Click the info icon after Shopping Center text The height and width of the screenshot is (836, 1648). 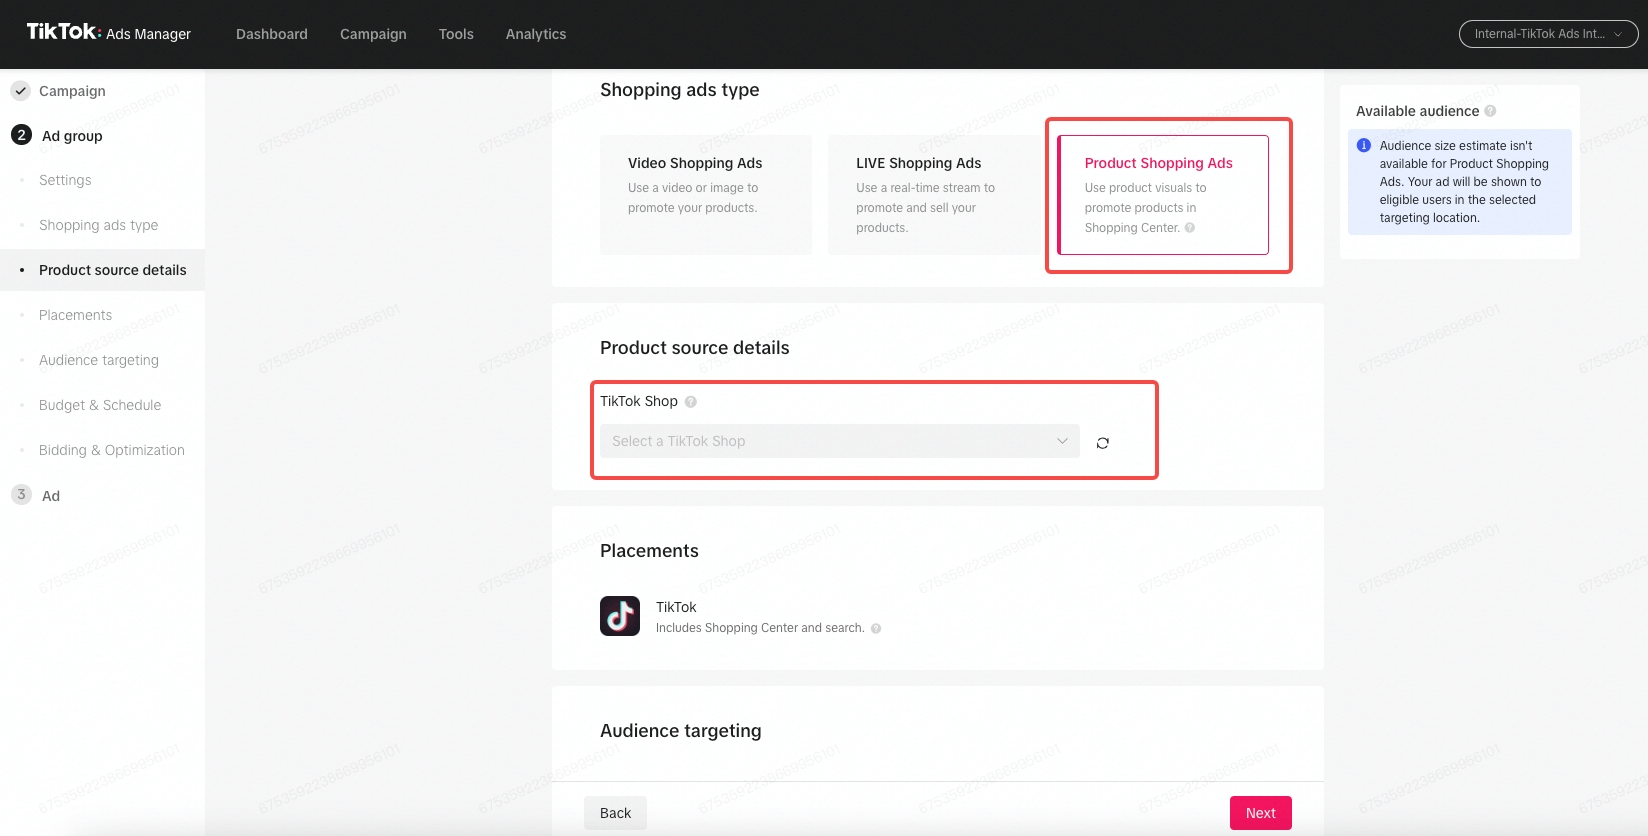click(1190, 228)
